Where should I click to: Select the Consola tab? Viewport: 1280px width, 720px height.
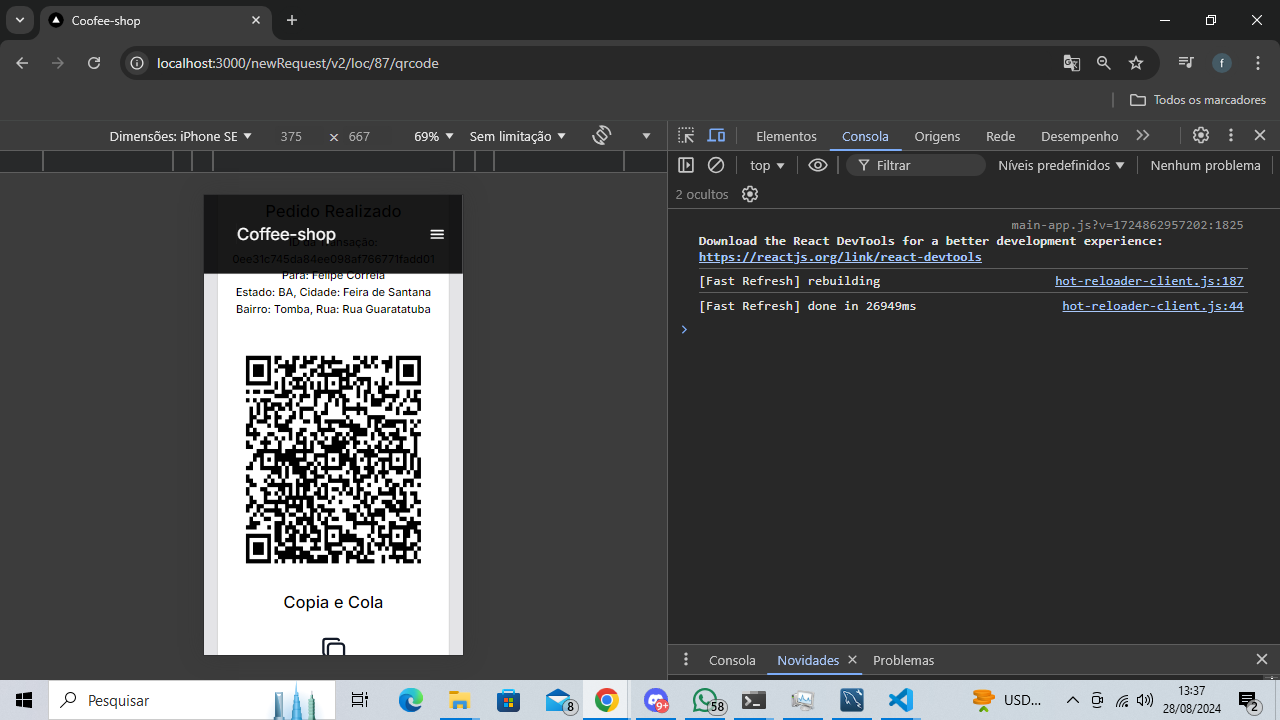point(865,136)
